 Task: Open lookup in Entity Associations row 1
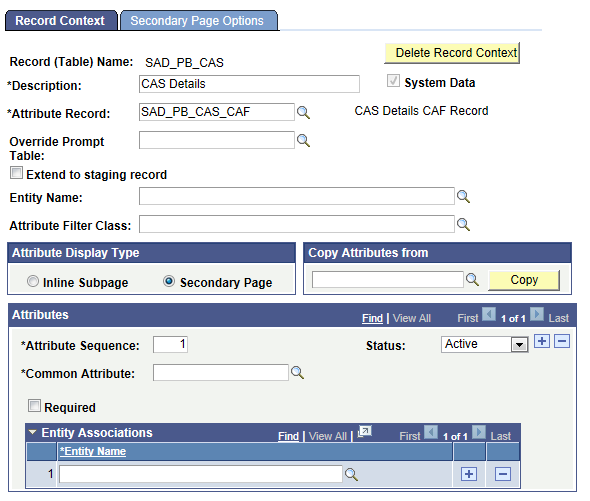[x=351, y=474]
